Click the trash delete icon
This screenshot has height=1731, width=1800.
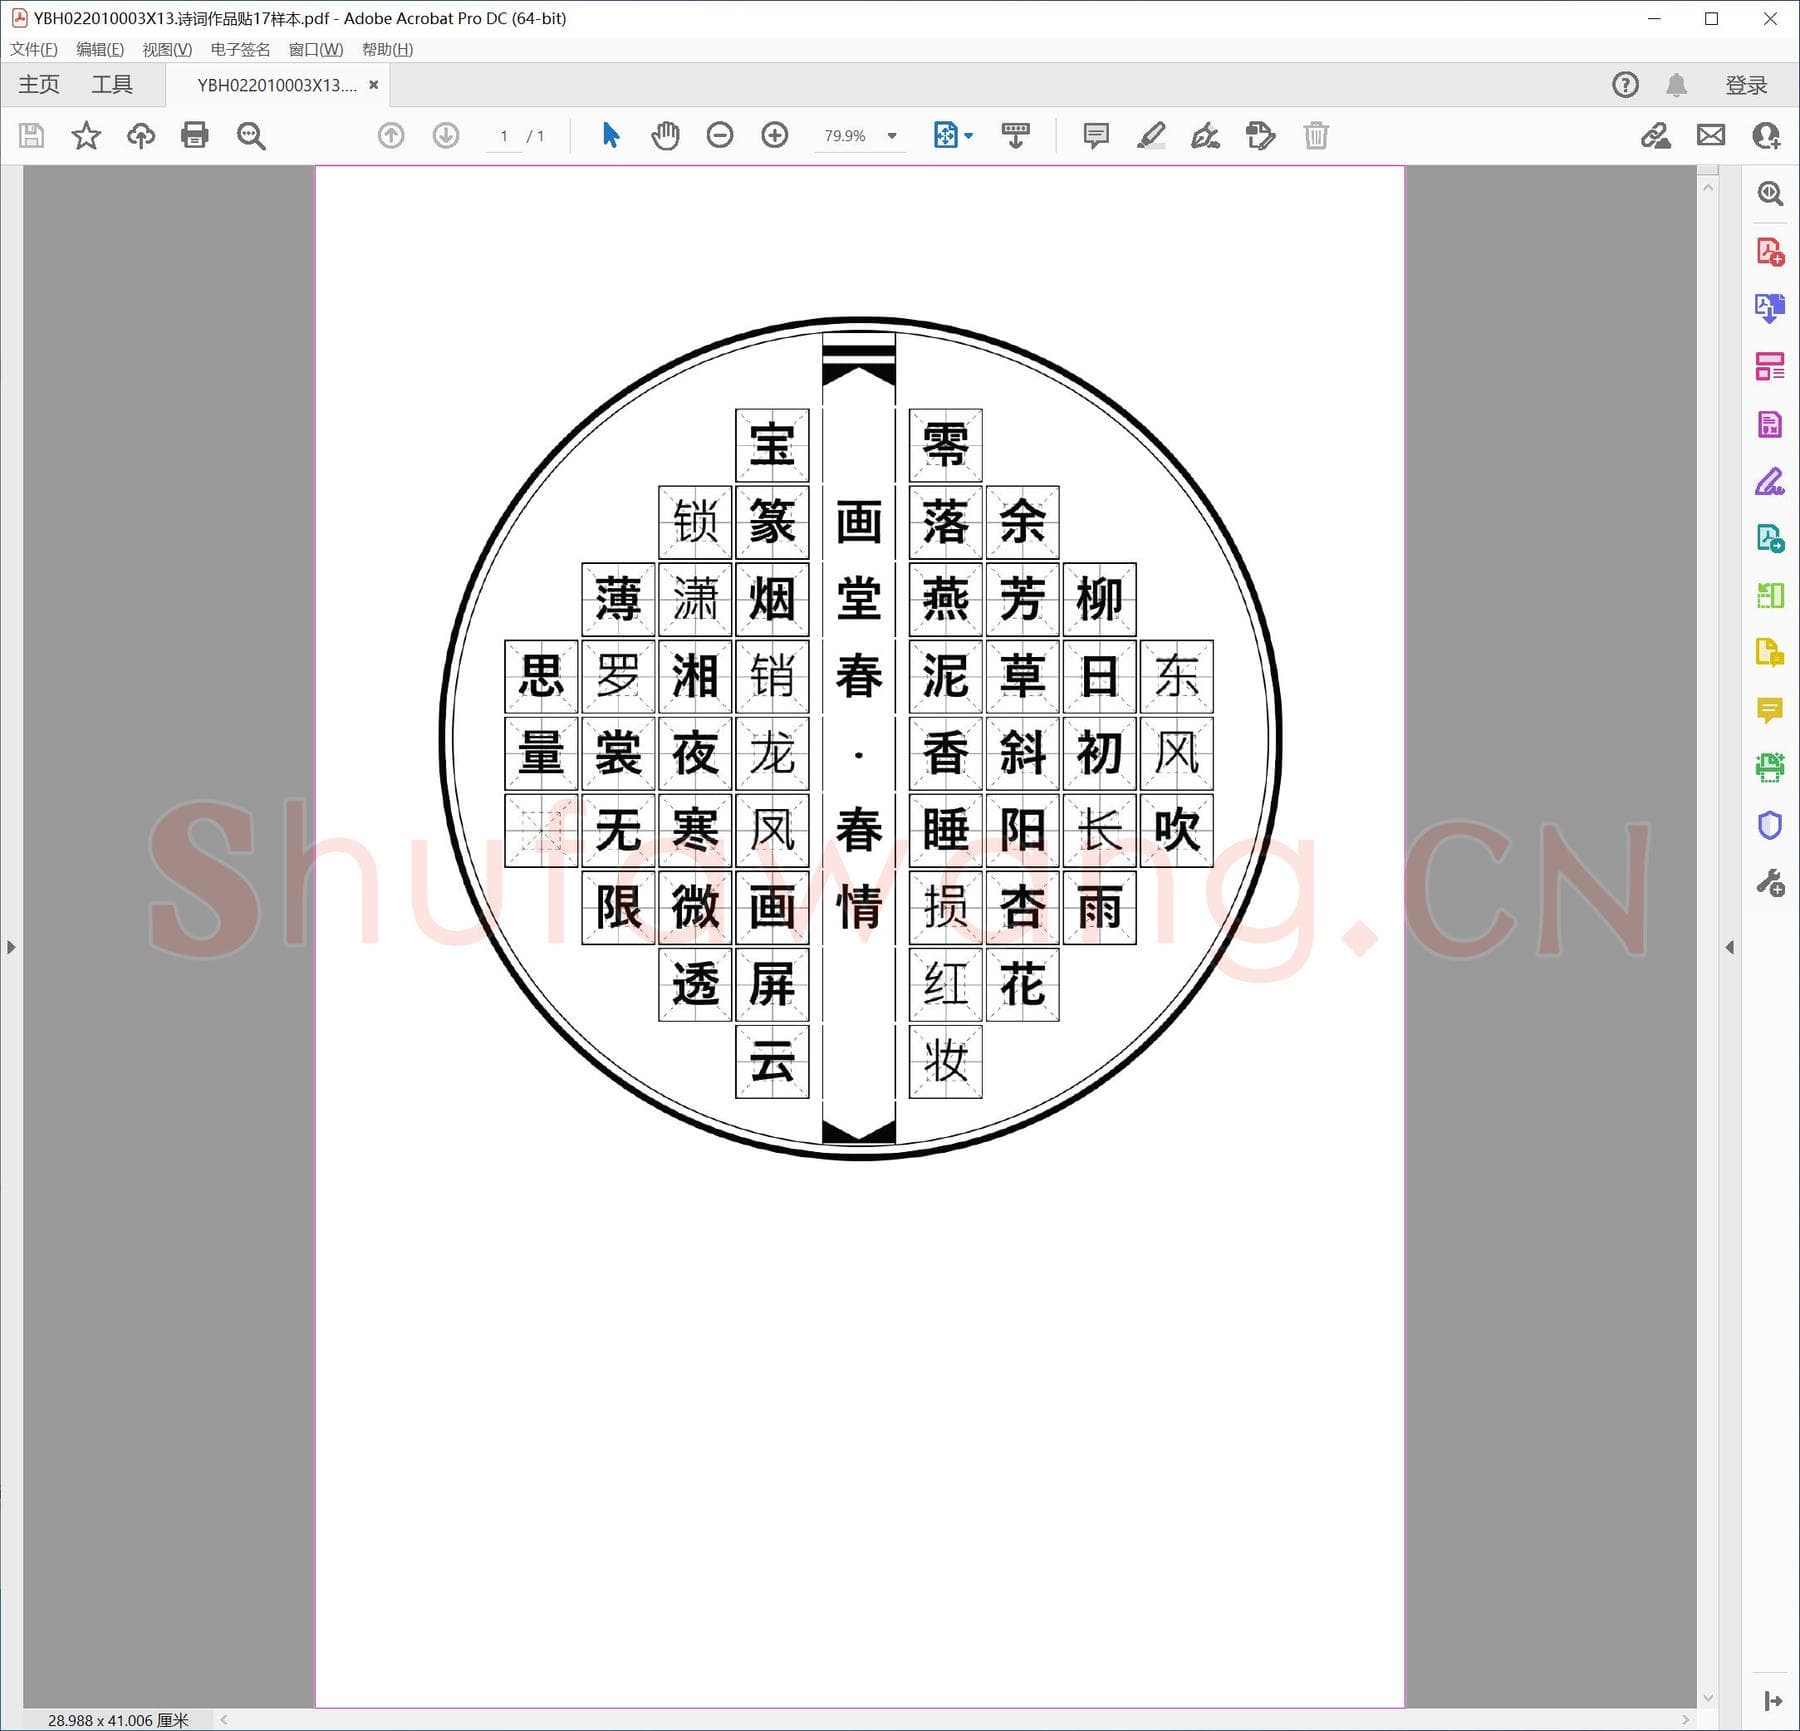coord(1316,135)
